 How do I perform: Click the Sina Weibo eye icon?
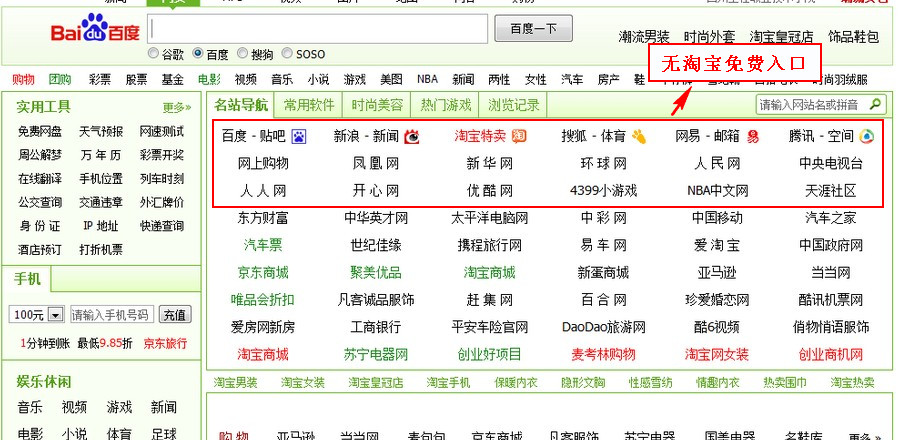[411, 136]
